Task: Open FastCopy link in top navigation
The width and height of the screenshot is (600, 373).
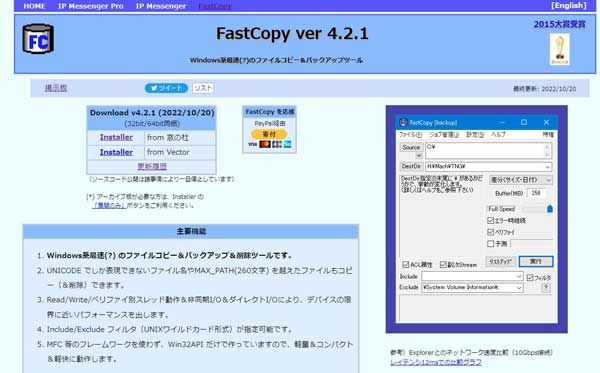Action: point(215,6)
